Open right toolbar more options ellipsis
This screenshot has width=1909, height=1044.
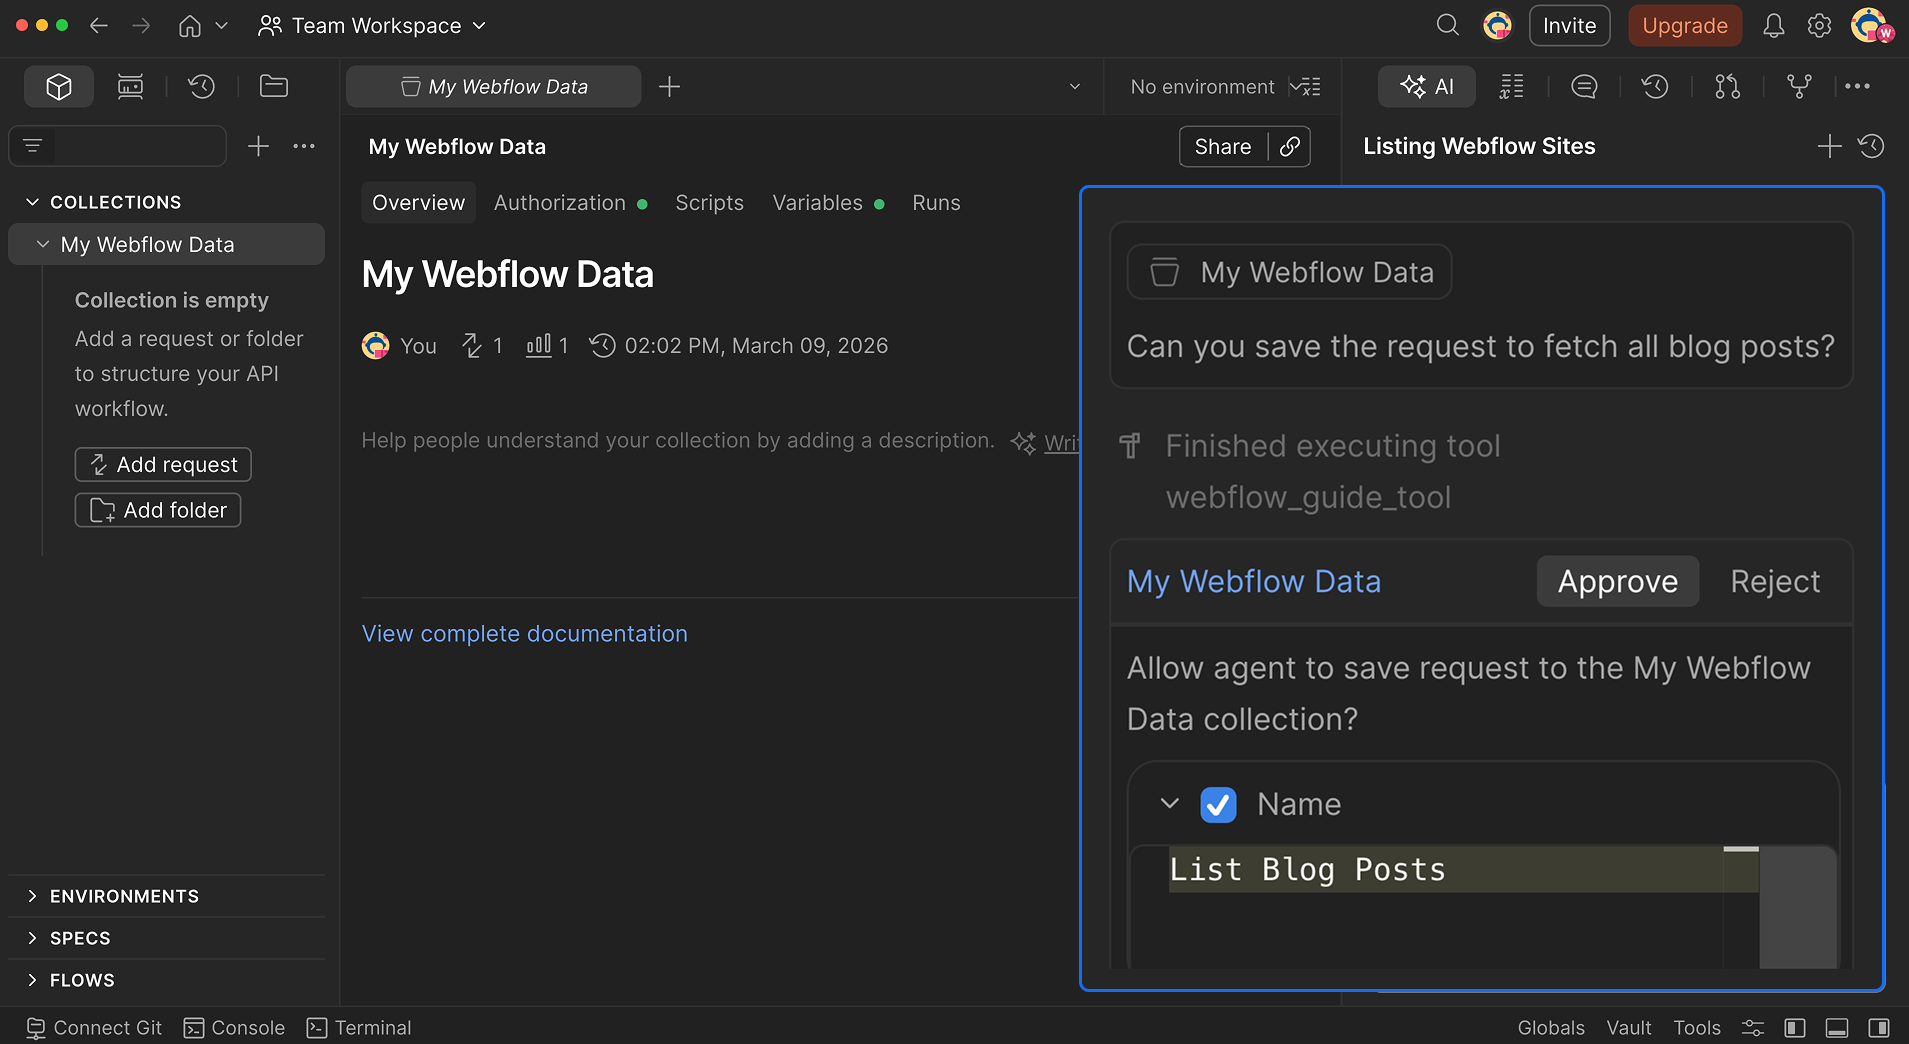click(1857, 87)
